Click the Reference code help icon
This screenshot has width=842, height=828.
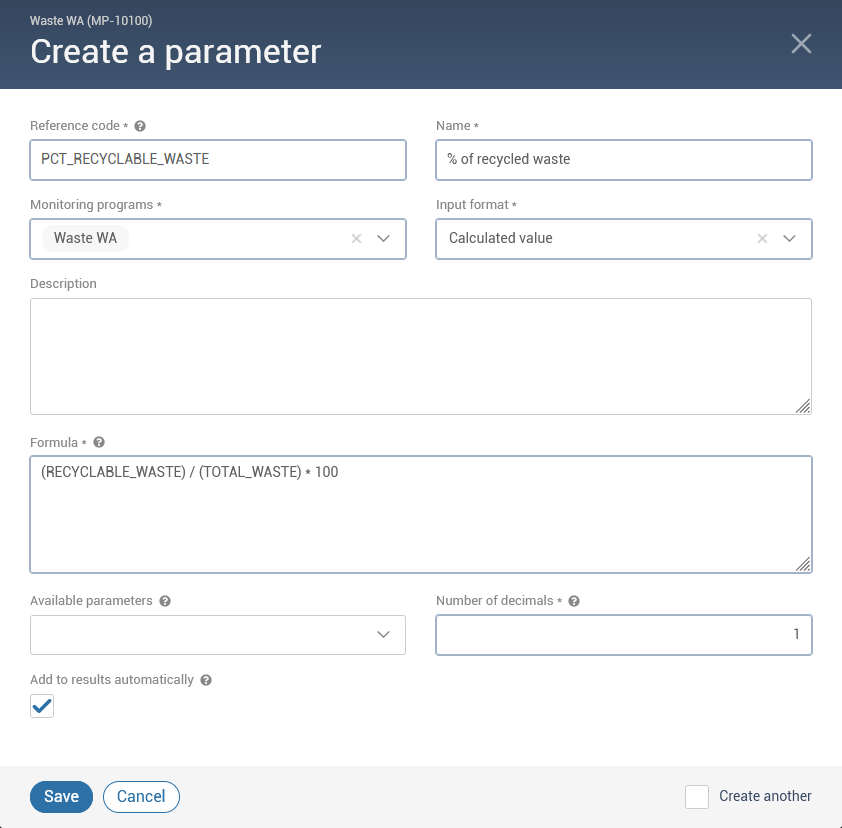140,126
